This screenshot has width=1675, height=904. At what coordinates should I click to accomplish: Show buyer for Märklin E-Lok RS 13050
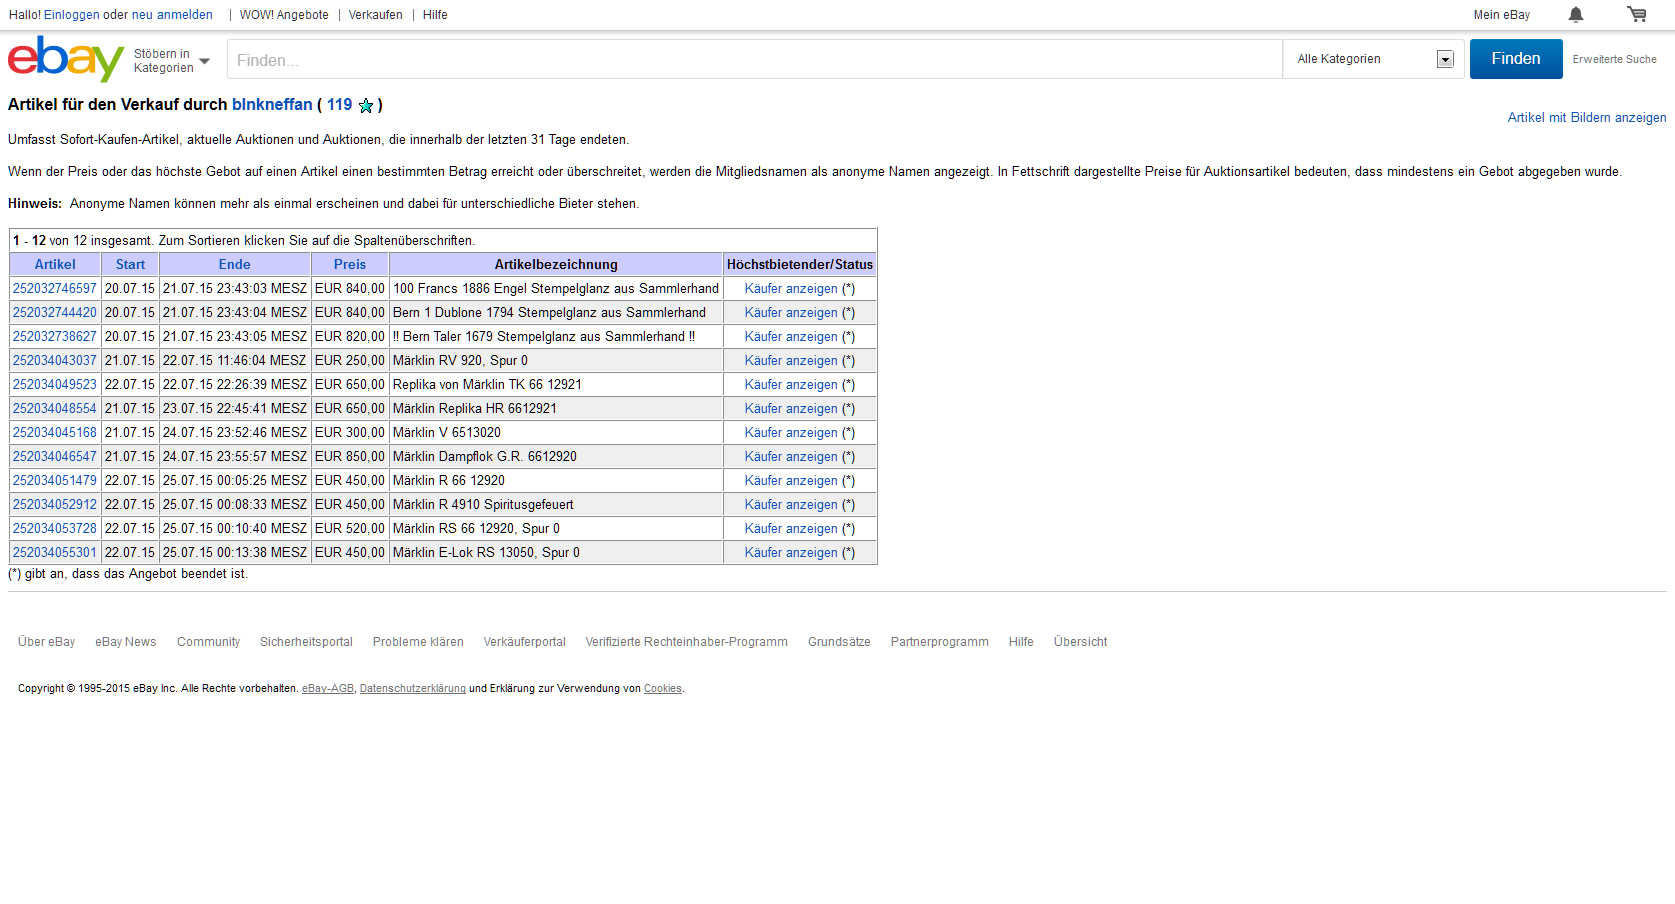pos(791,552)
